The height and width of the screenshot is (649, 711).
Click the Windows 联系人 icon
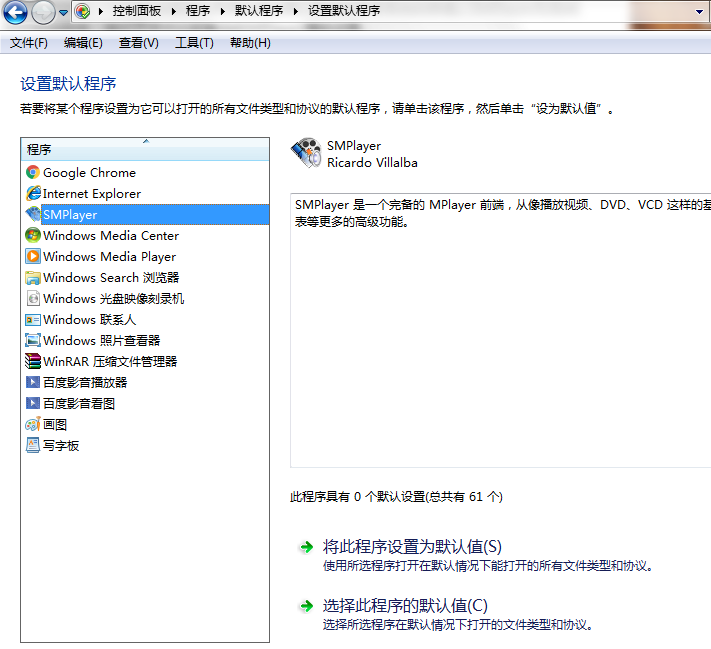pyautogui.click(x=33, y=319)
